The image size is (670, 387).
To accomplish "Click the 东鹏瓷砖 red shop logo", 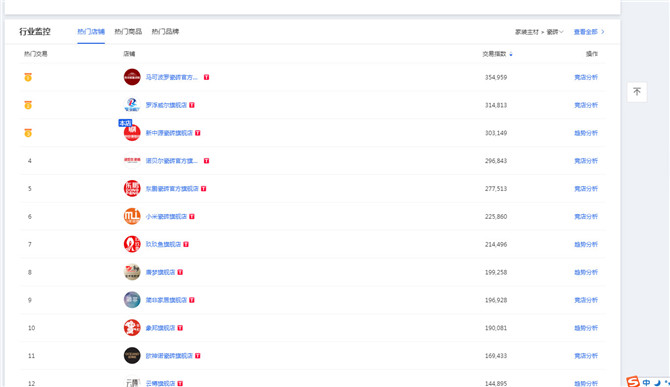I will pos(132,188).
